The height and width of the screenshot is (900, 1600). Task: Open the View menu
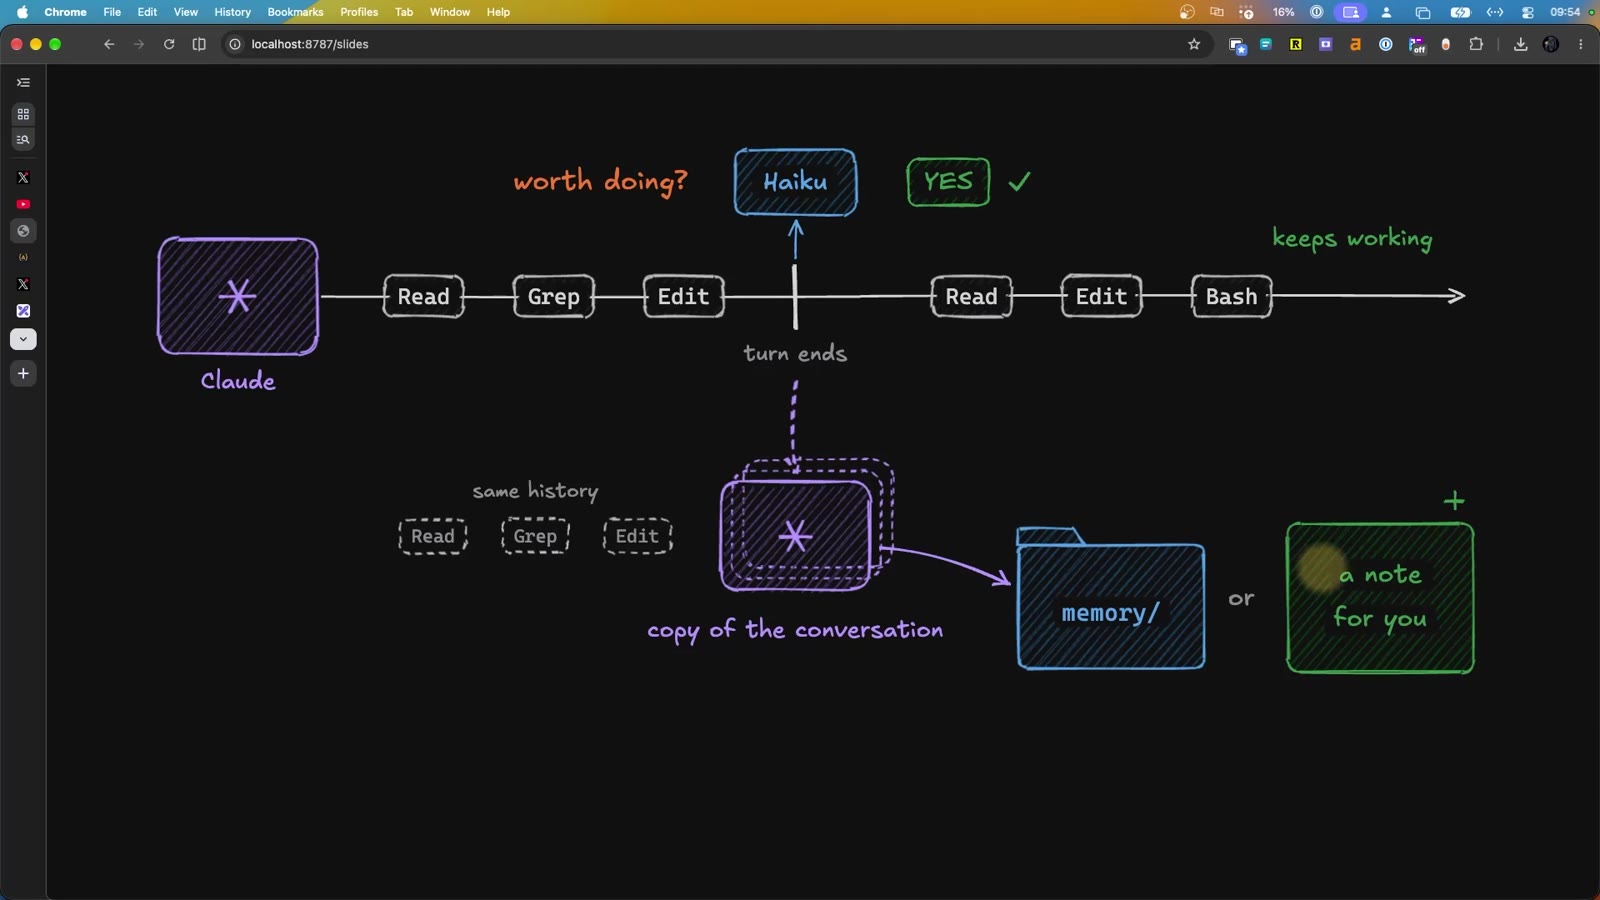click(186, 12)
